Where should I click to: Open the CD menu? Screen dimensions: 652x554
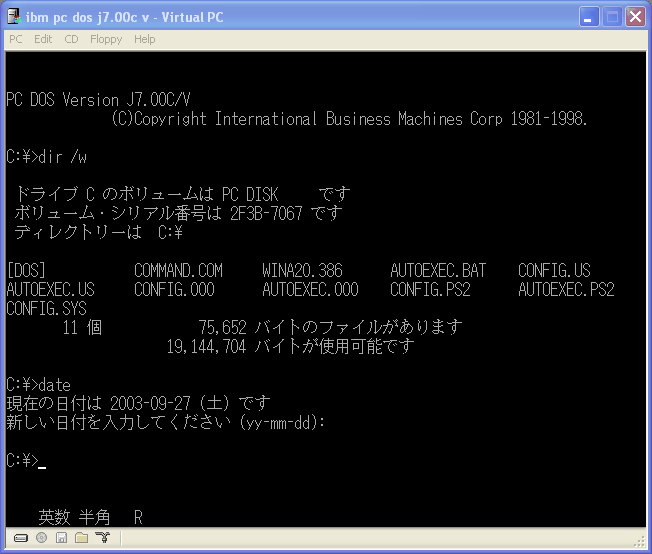click(71, 39)
